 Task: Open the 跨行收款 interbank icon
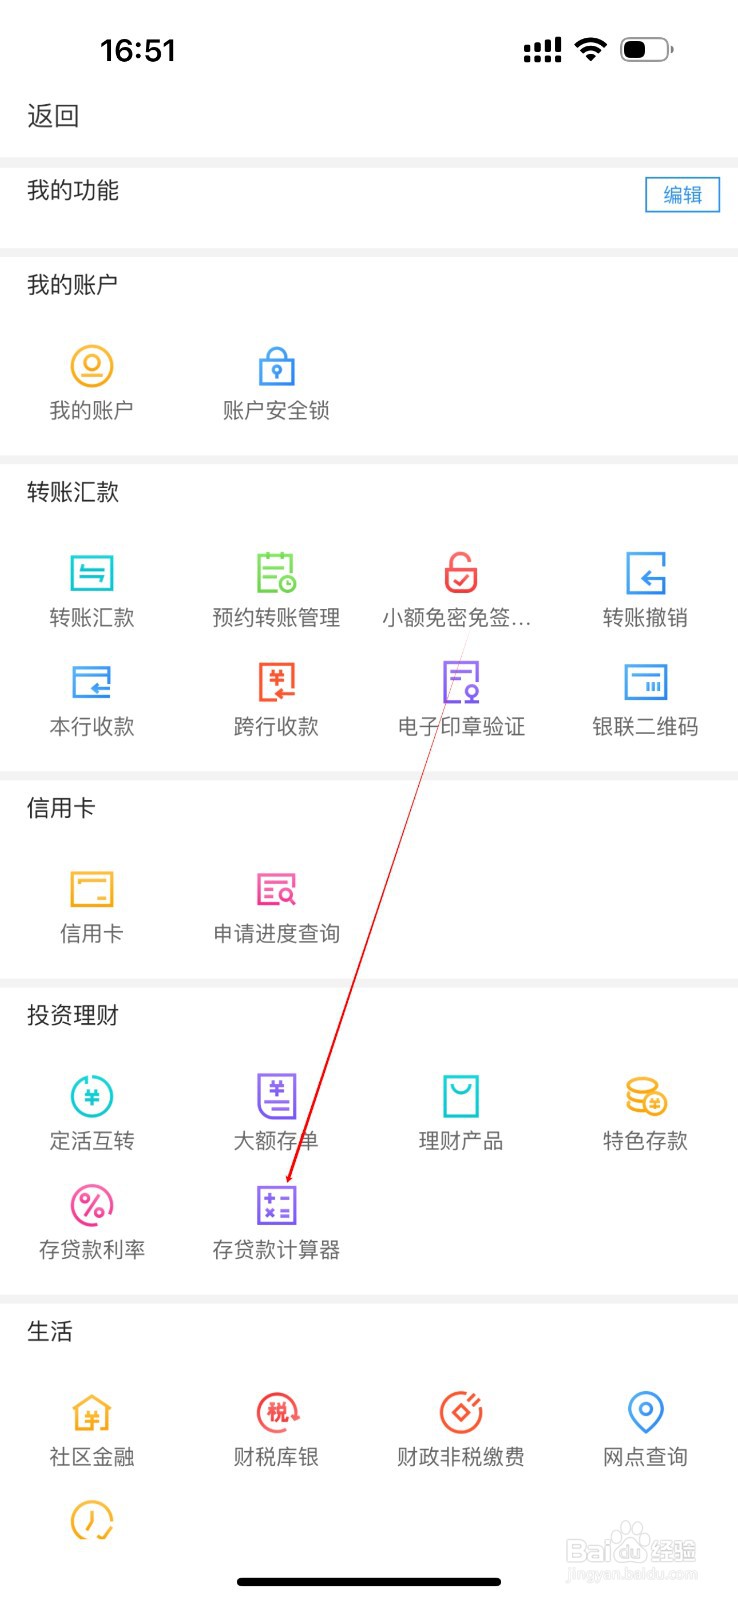[277, 682]
